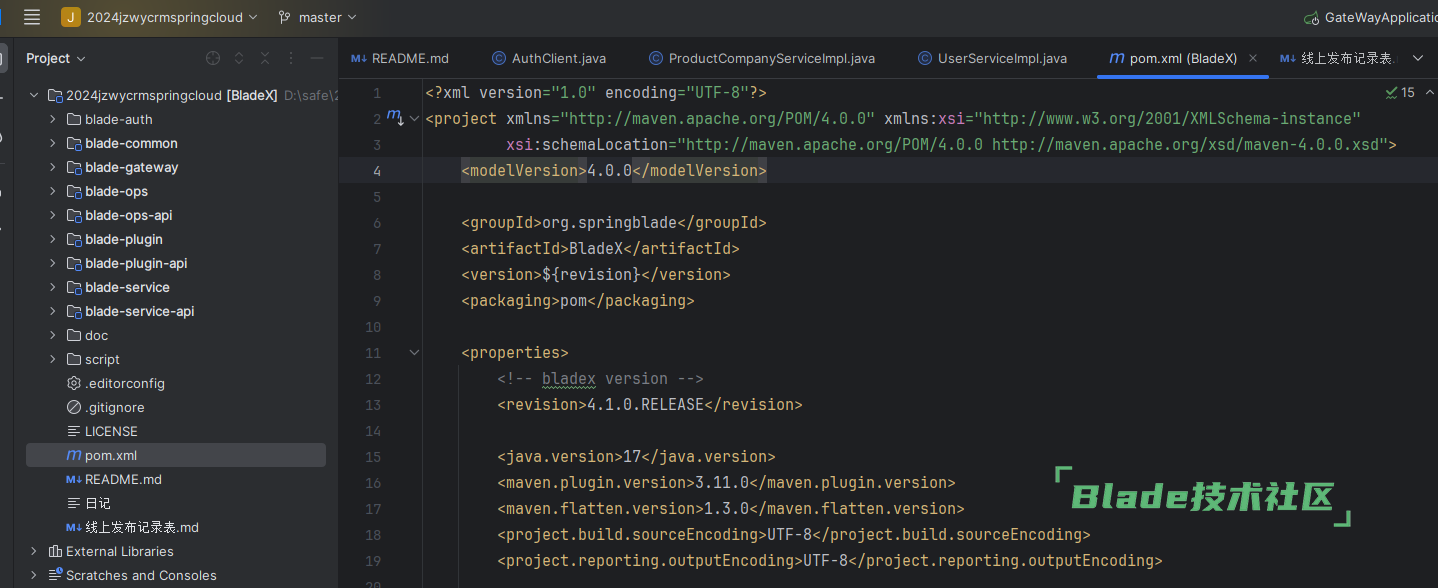Select LICENSE file in project tree
The height and width of the screenshot is (588, 1438).
[111, 431]
